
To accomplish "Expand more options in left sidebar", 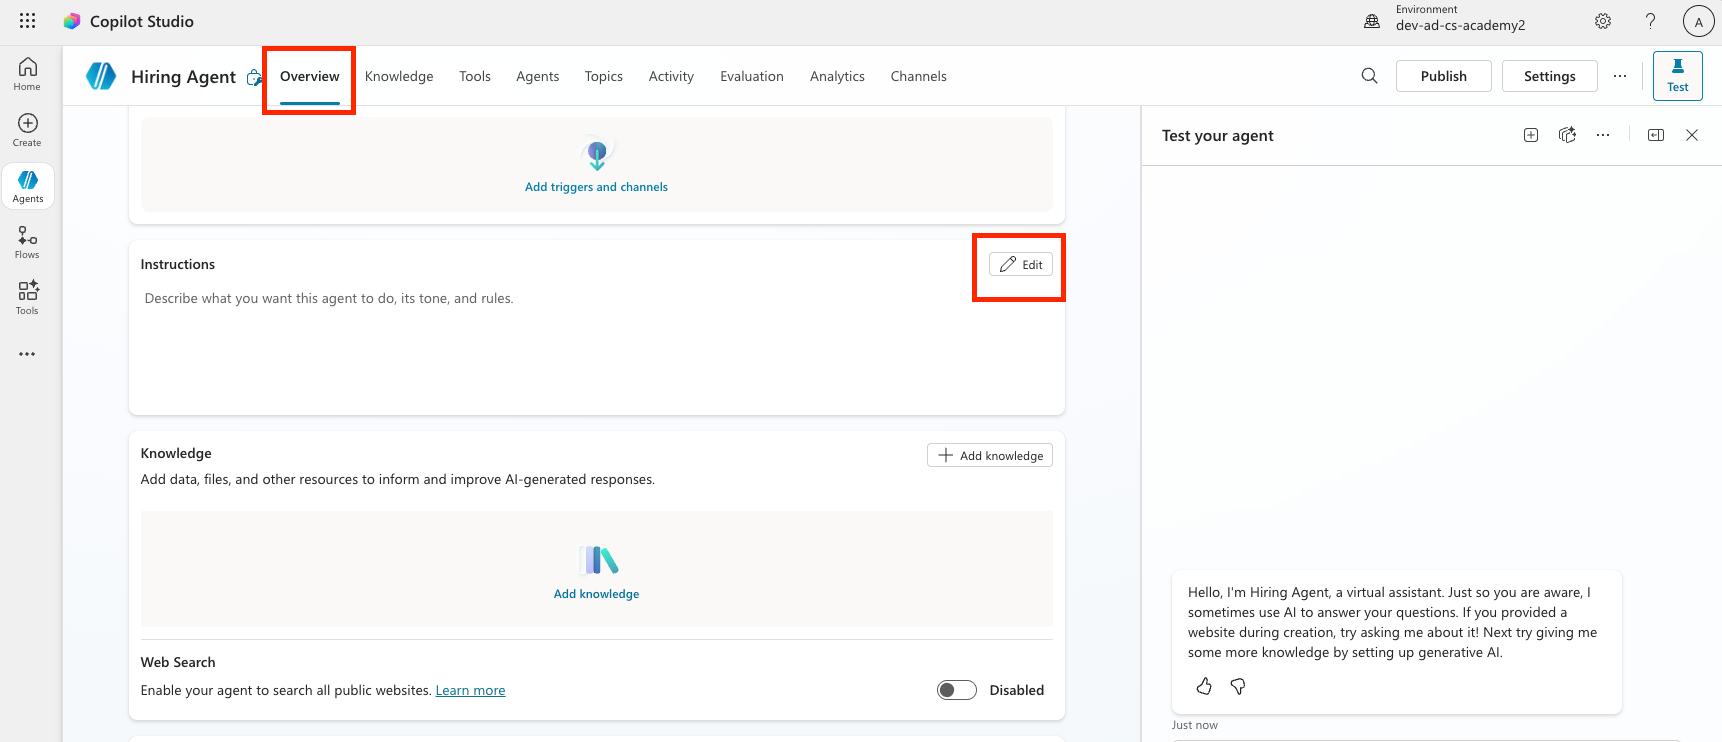I will coord(27,354).
